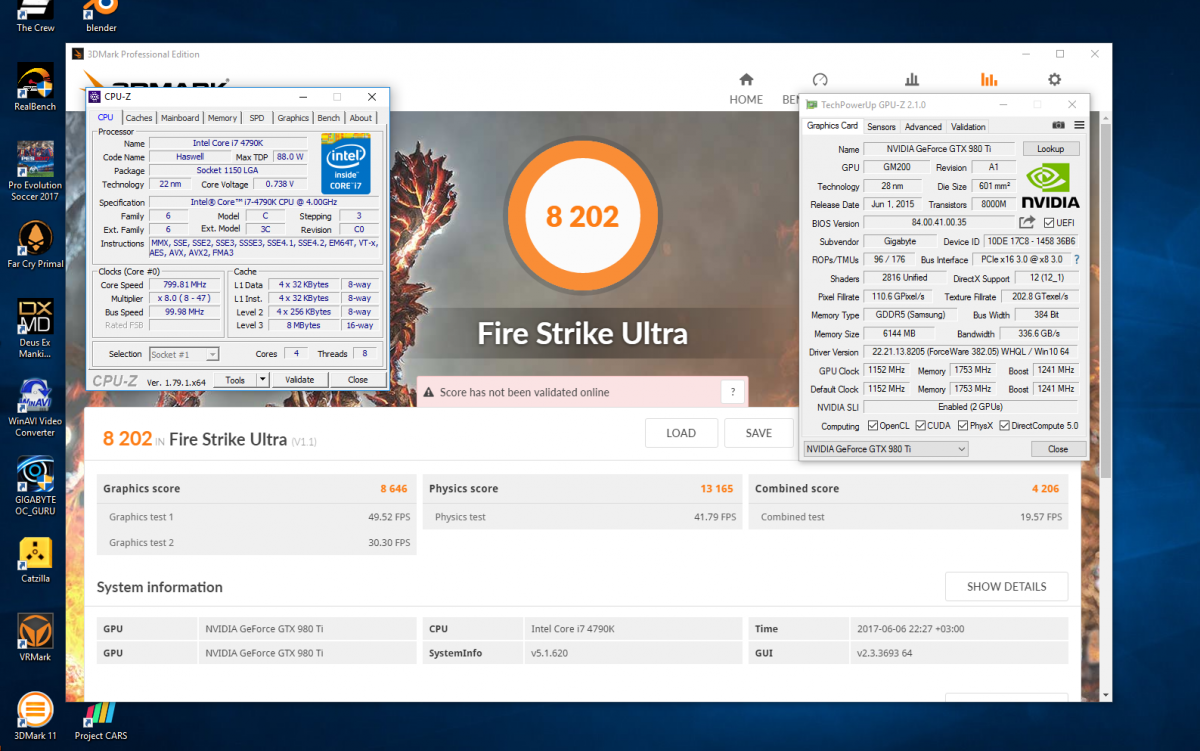Switch to Caches tab in CPU-Z
Viewport: 1200px width, 751px height.
pyautogui.click(x=139, y=118)
